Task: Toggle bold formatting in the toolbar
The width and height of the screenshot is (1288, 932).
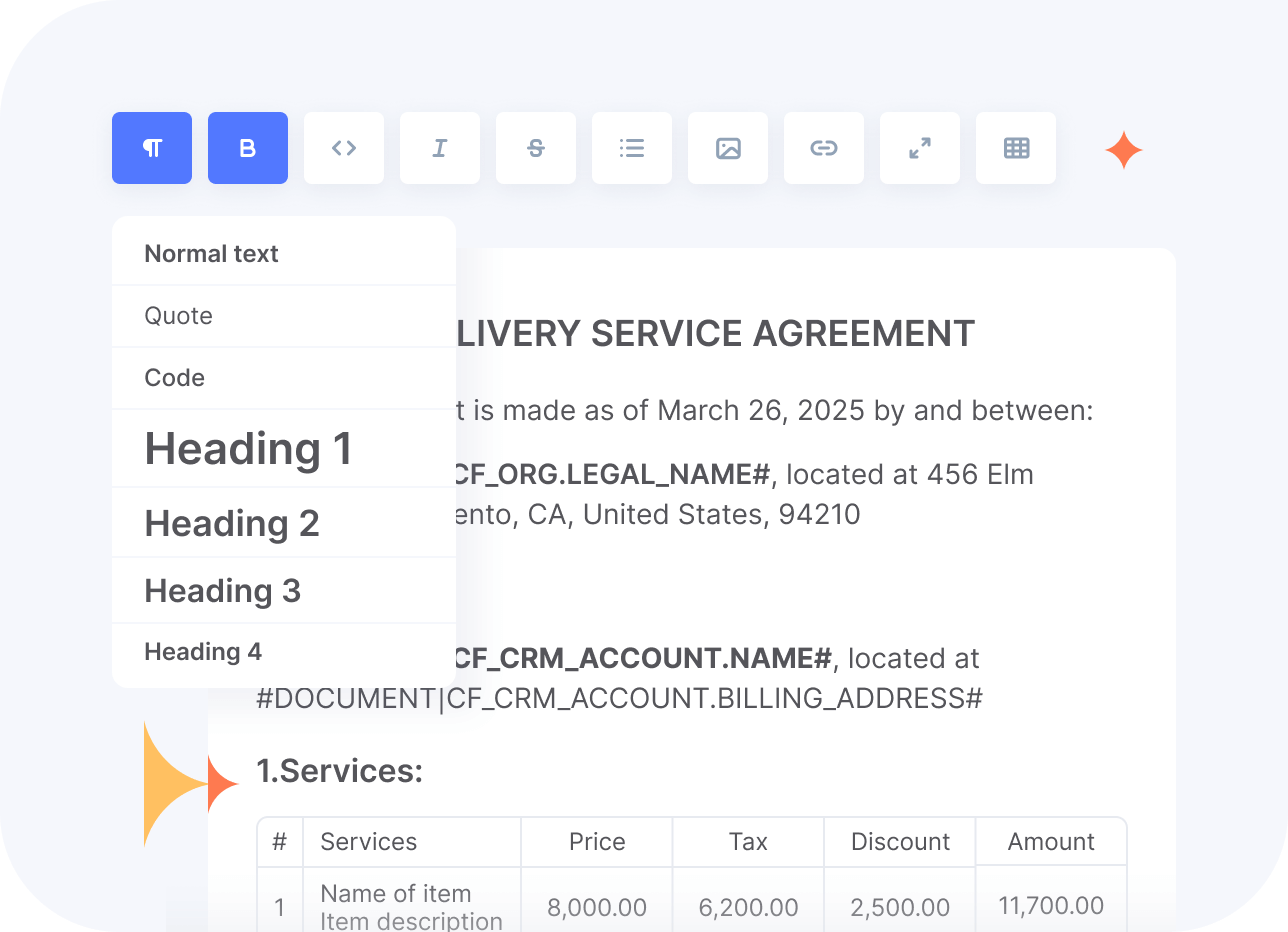Action: (x=248, y=148)
